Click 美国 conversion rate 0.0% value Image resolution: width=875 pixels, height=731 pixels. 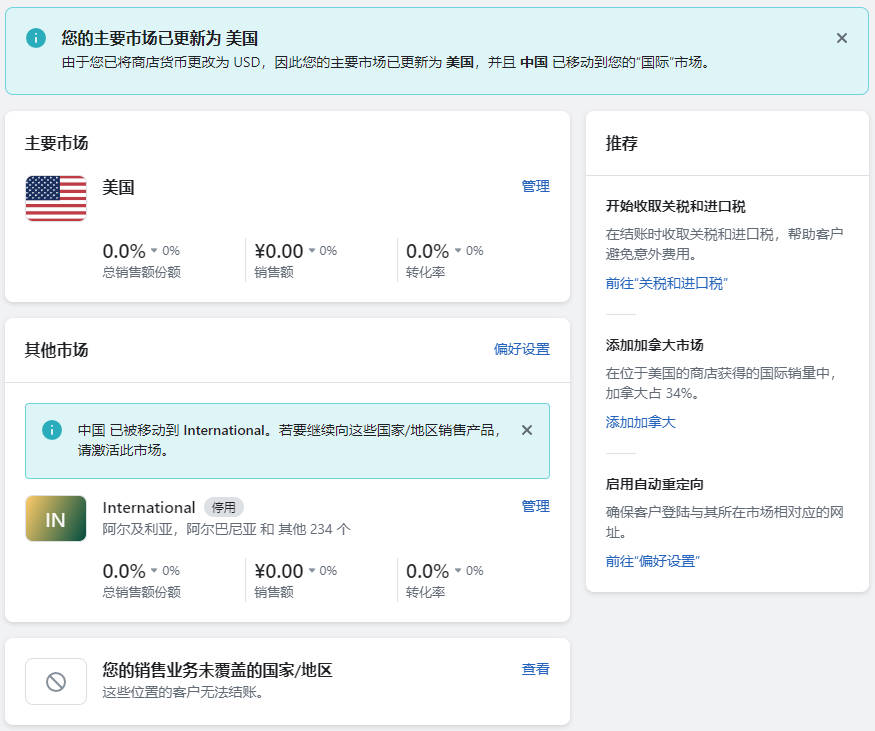tap(427, 251)
